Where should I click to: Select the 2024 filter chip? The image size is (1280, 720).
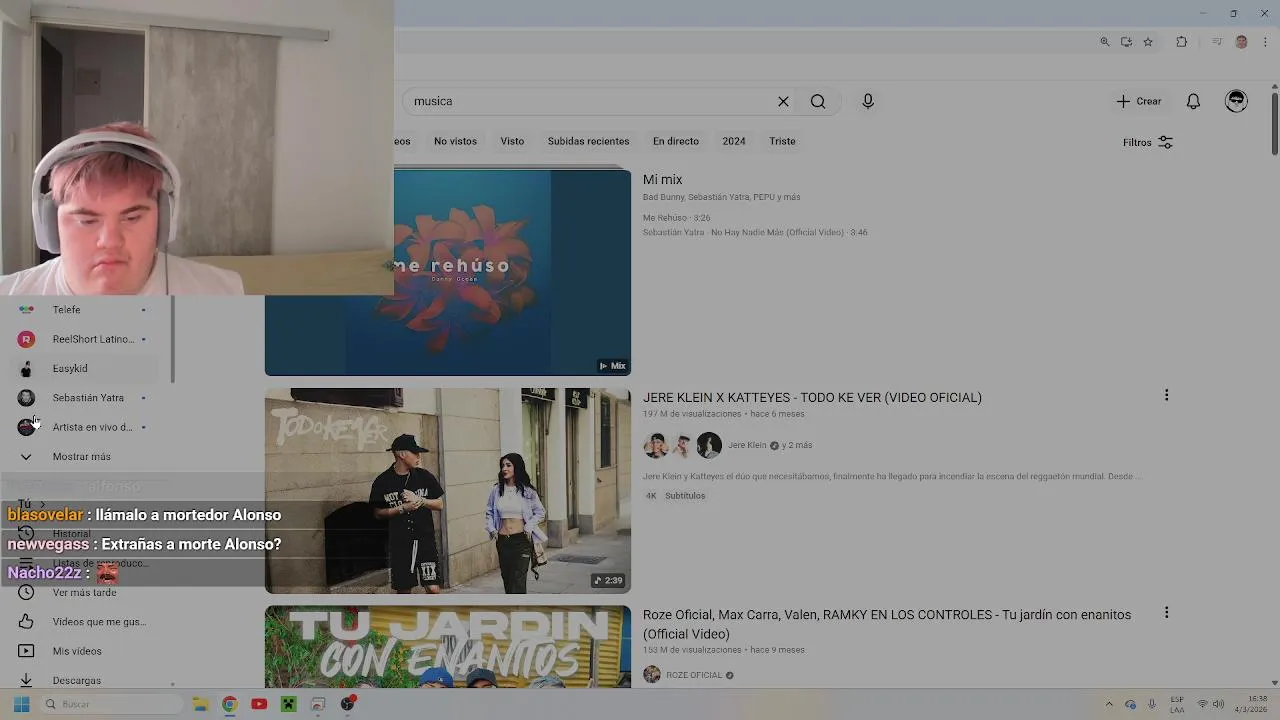click(x=734, y=141)
